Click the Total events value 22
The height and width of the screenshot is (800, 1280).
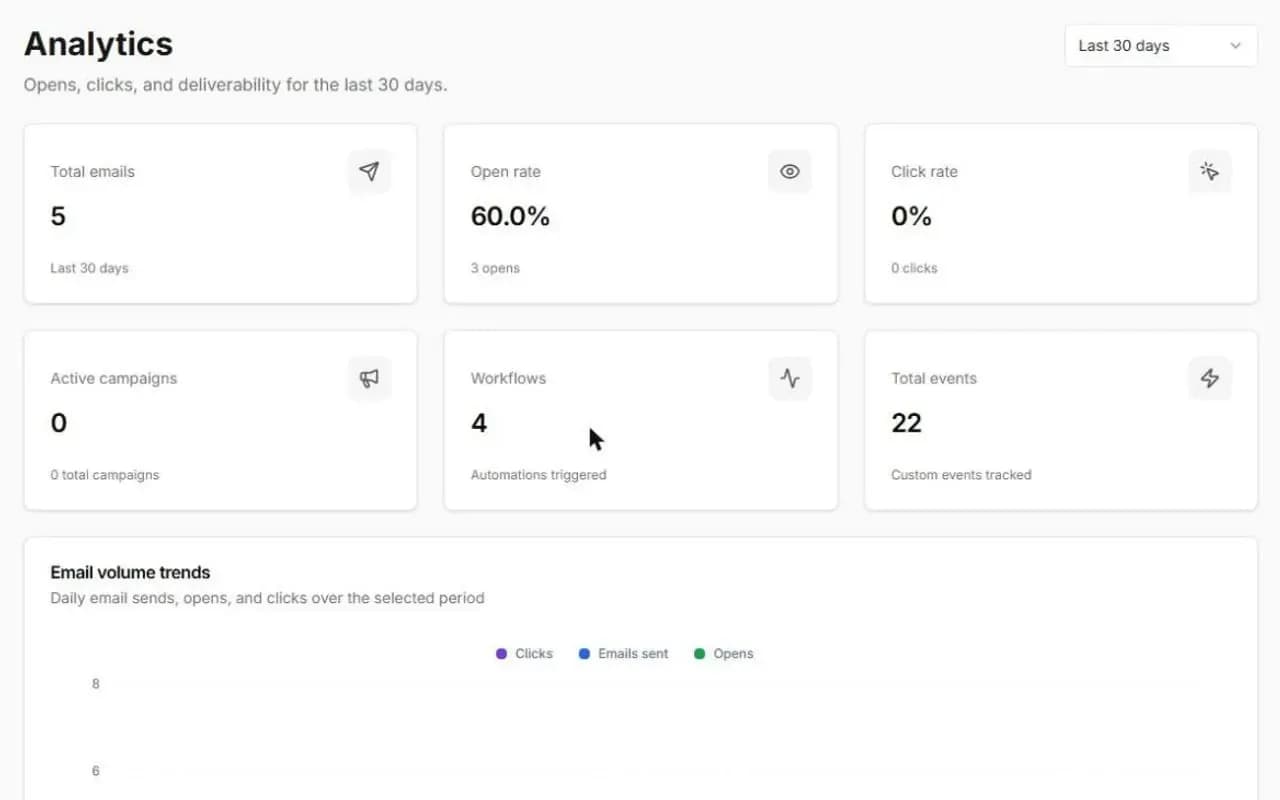click(x=906, y=423)
